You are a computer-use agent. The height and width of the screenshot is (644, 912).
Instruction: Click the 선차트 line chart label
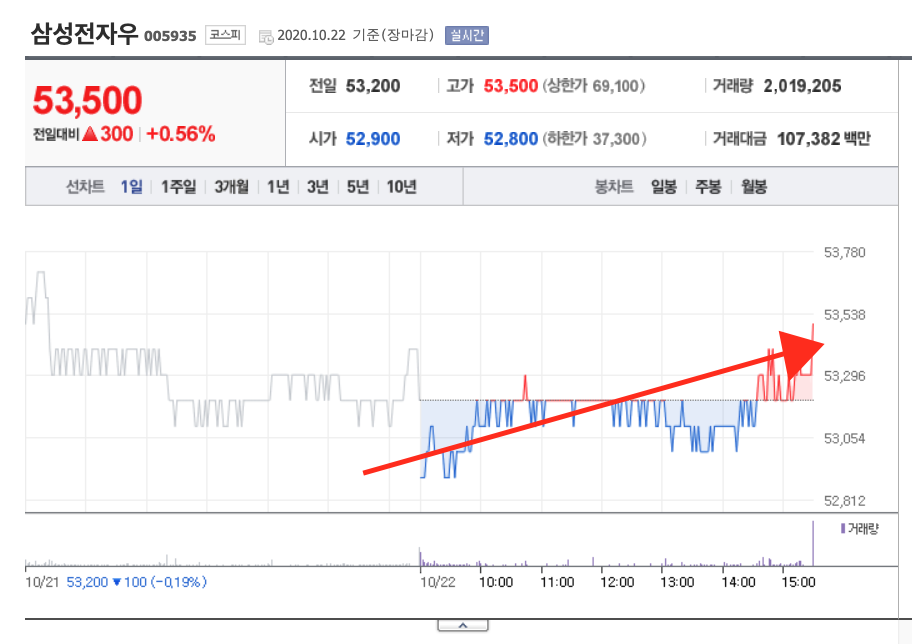pyautogui.click(x=85, y=187)
